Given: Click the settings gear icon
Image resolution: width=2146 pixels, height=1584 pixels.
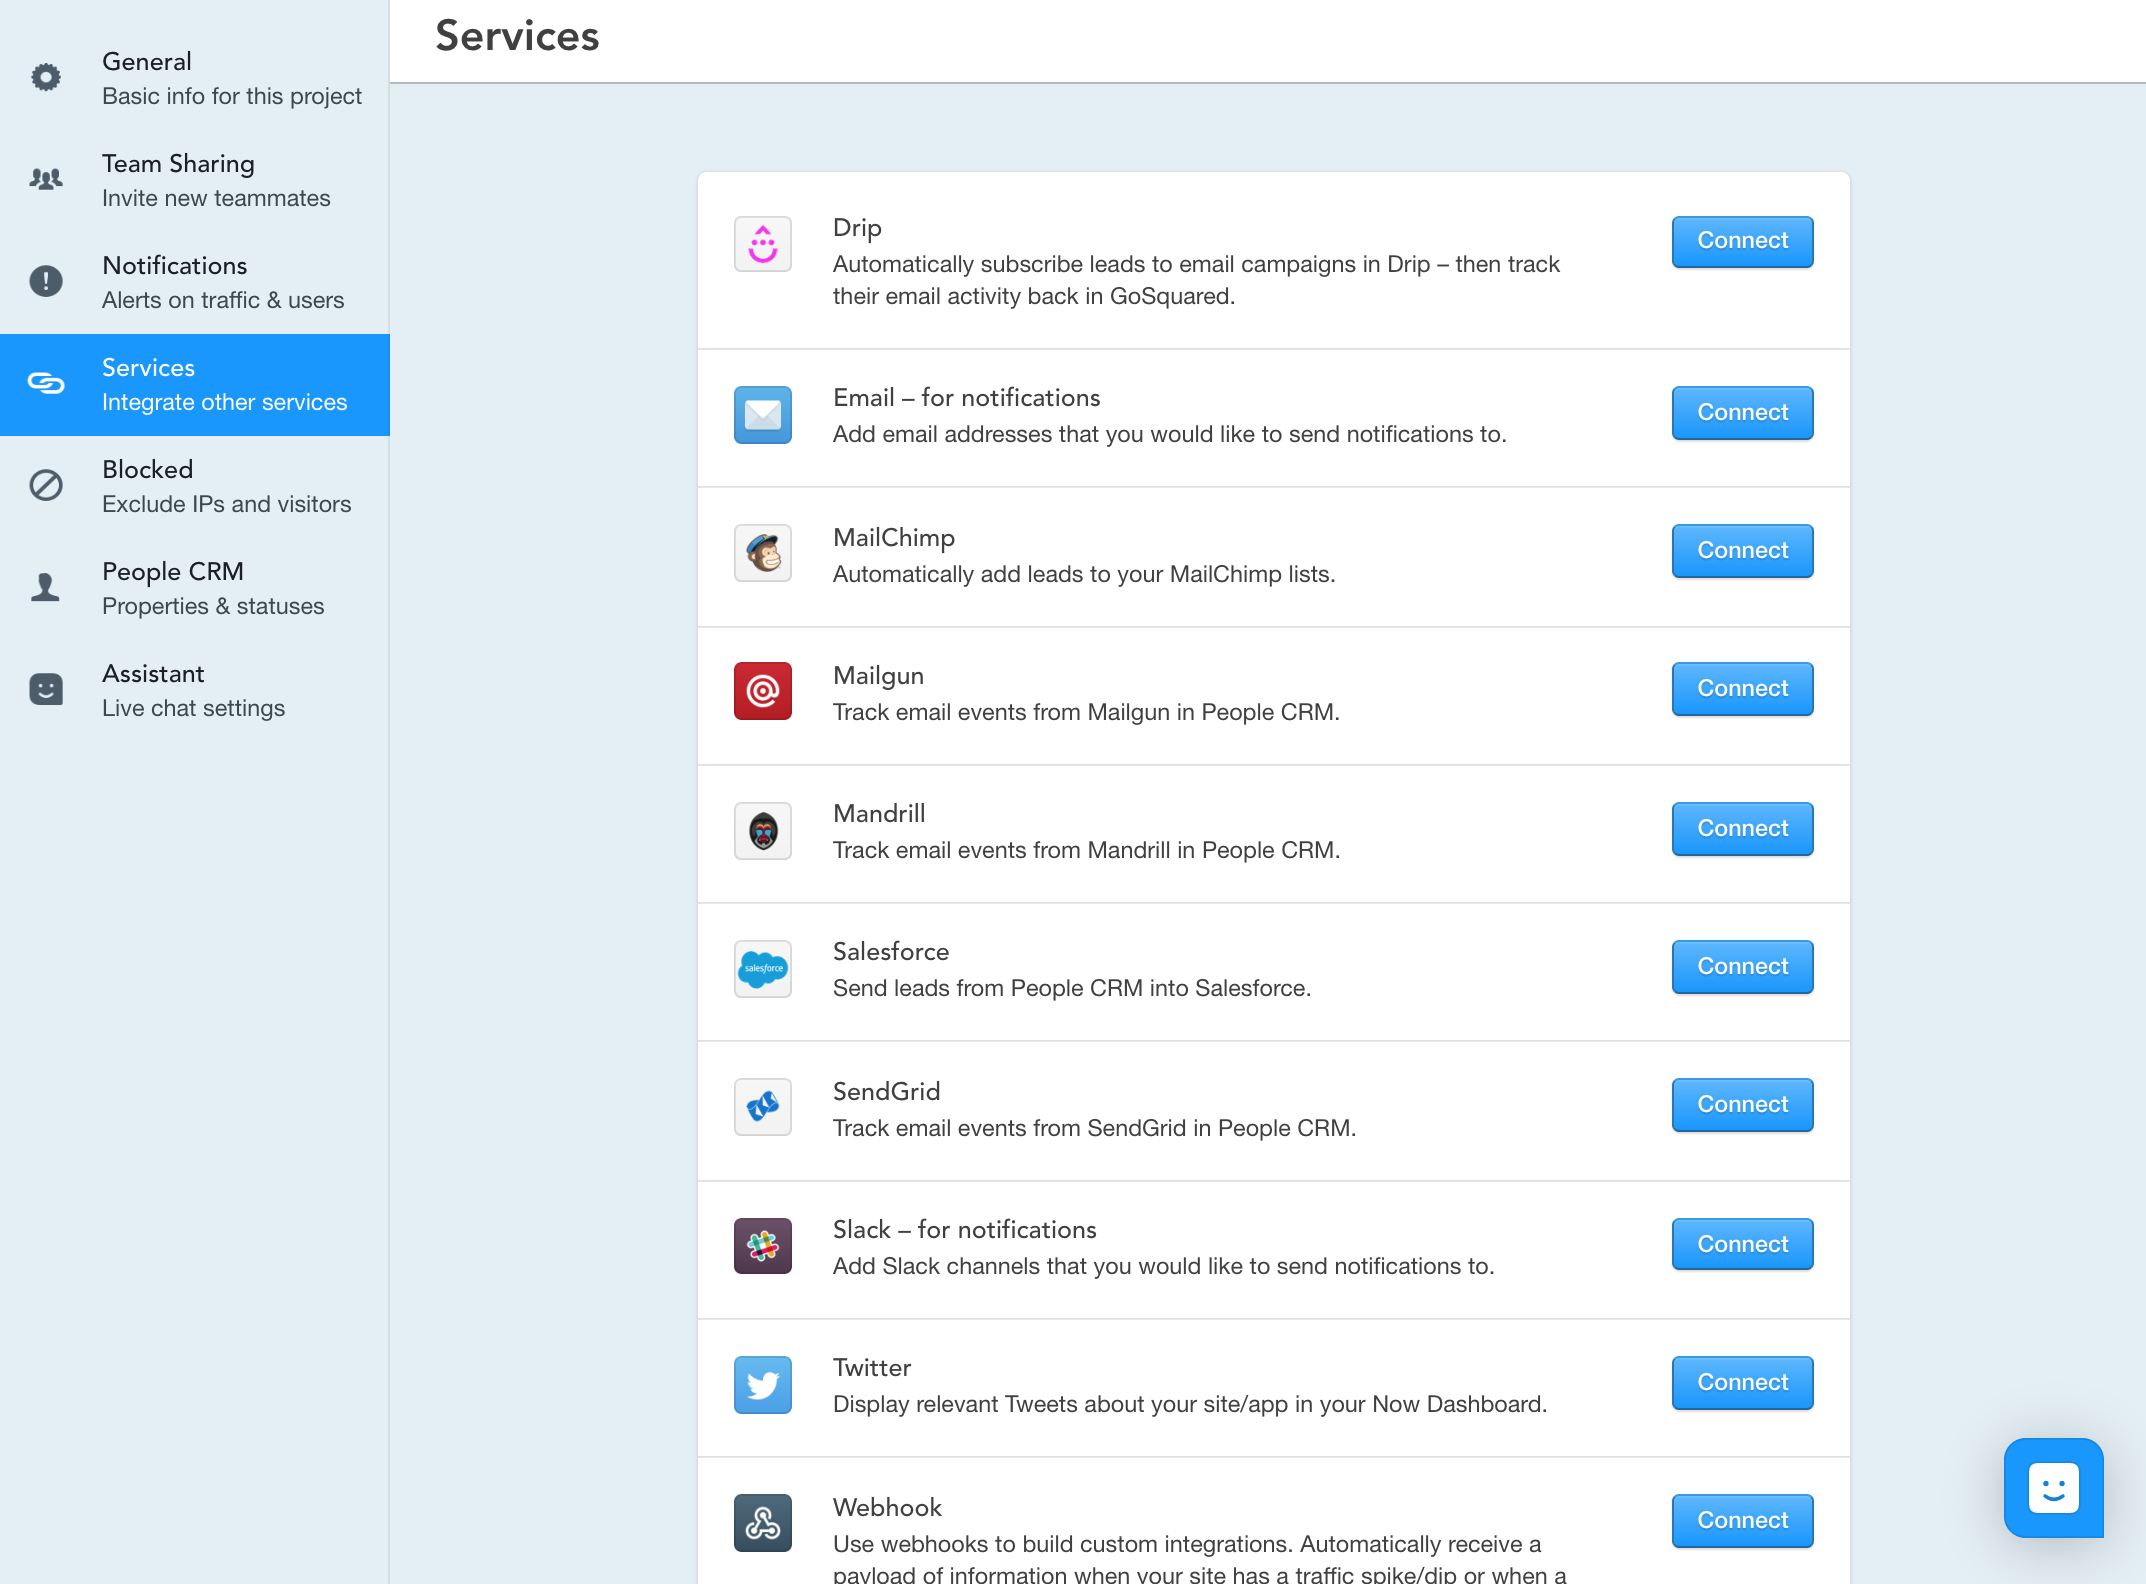Looking at the screenshot, I should tap(43, 77).
